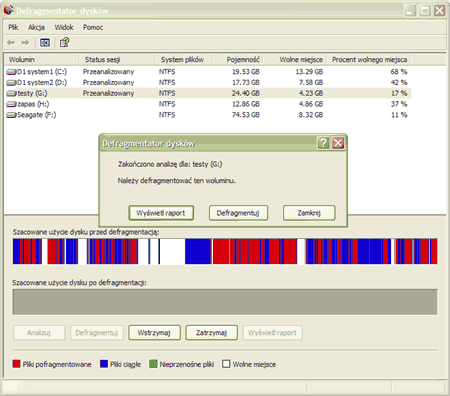Sort by the Wolne miejsce column header

tap(295, 60)
